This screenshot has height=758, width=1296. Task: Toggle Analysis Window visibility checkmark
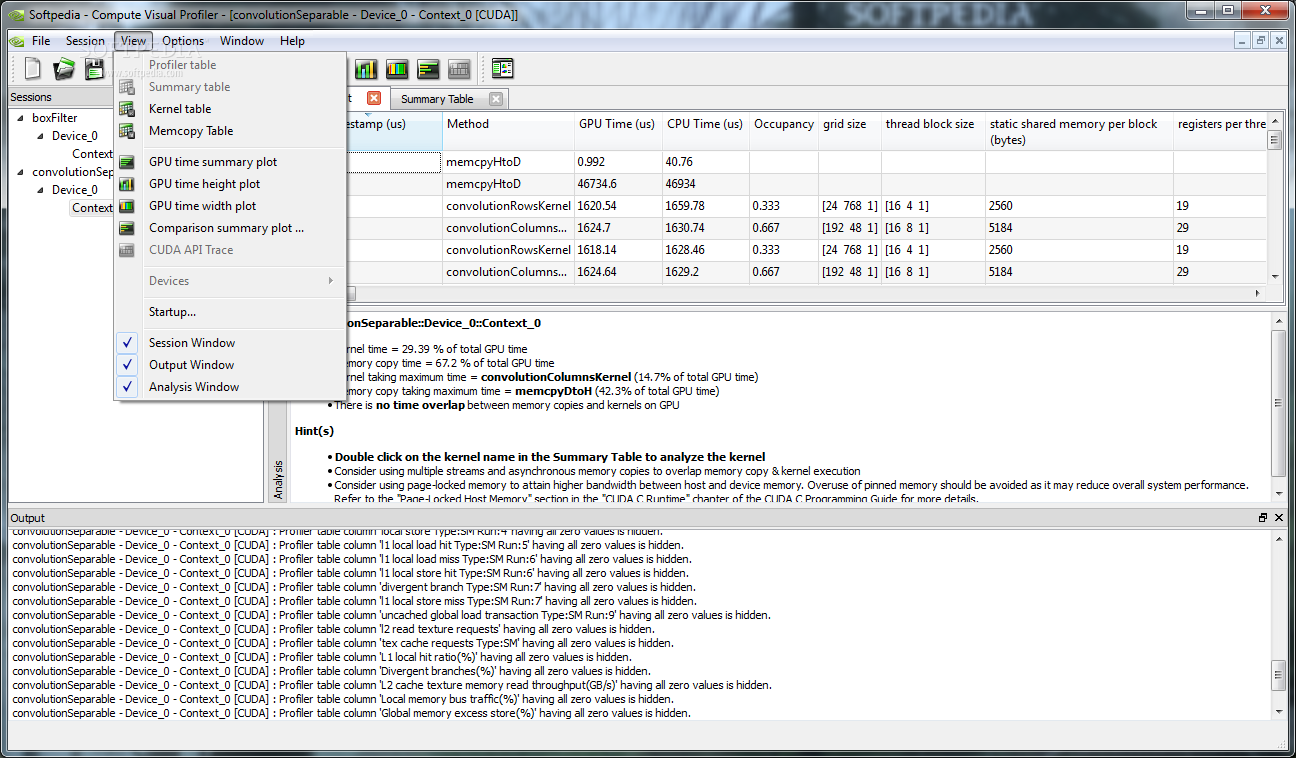tap(128, 387)
